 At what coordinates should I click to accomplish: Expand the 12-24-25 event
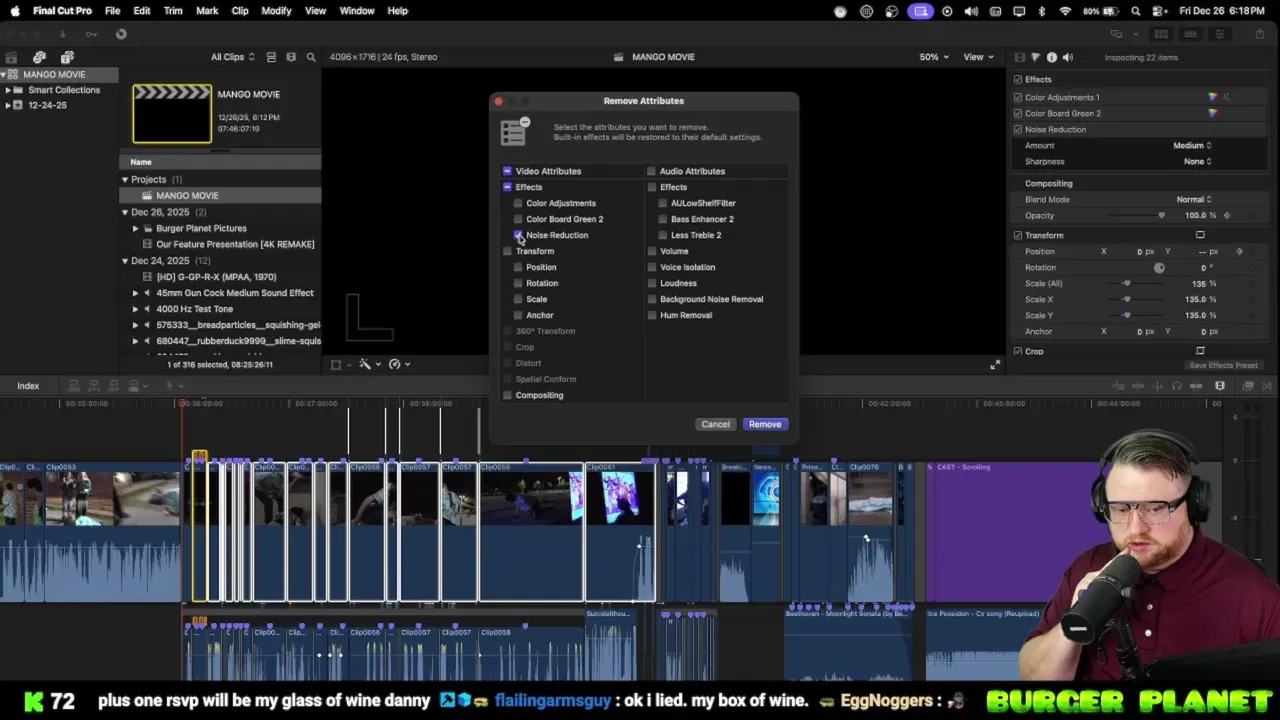point(8,105)
